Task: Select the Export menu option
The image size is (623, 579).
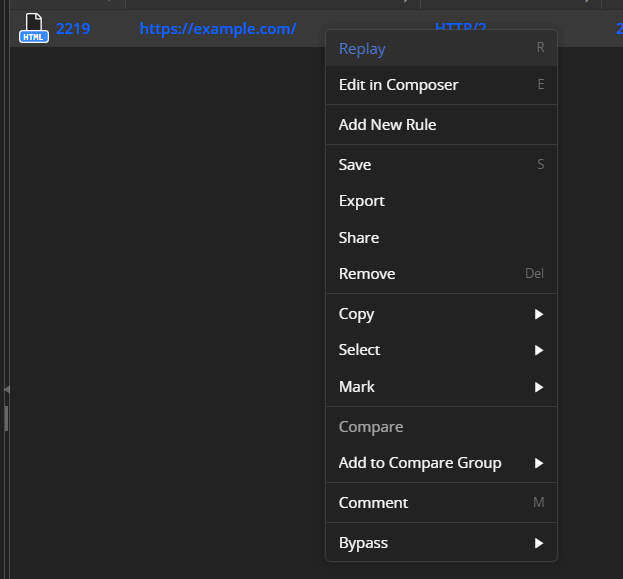Action: coord(441,201)
